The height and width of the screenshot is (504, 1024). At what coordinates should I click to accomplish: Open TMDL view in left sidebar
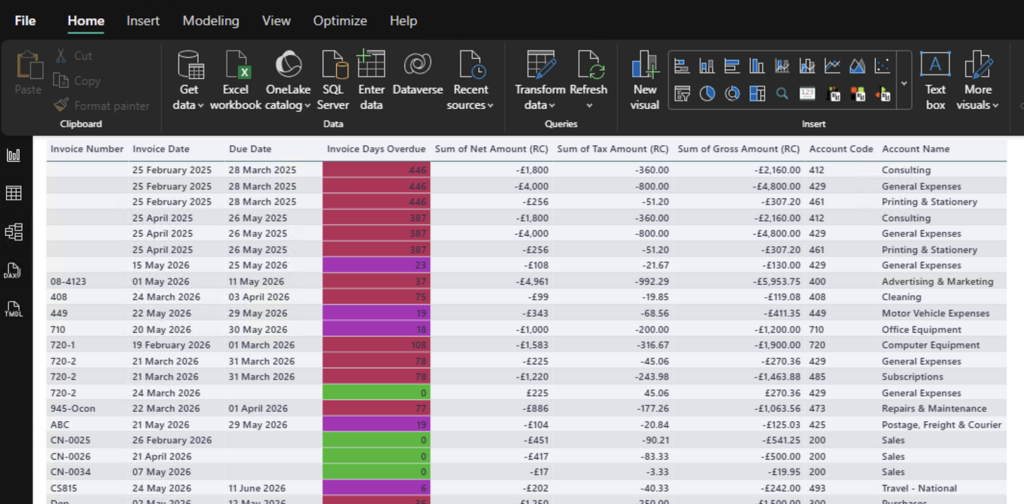pyautogui.click(x=14, y=309)
